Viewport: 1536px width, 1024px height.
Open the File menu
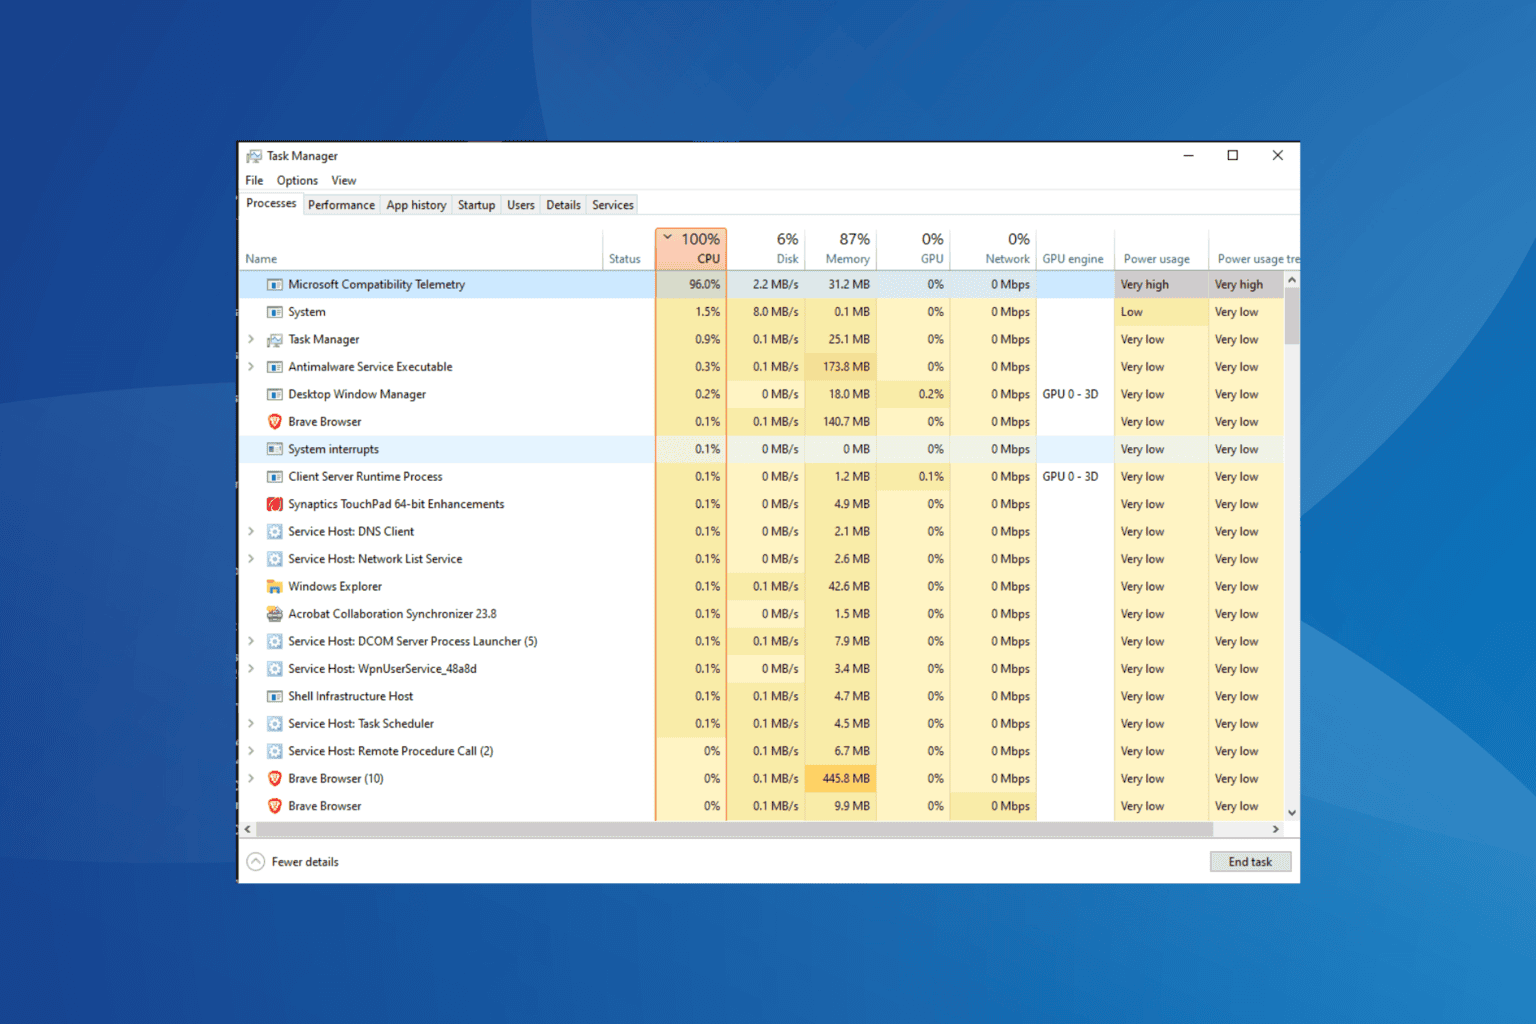254,181
